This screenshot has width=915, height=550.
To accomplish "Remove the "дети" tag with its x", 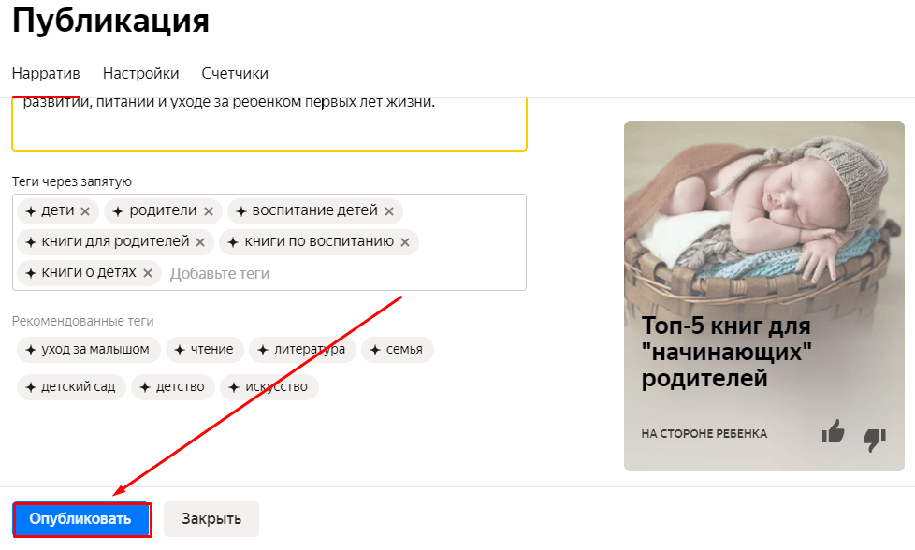I will point(85,211).
